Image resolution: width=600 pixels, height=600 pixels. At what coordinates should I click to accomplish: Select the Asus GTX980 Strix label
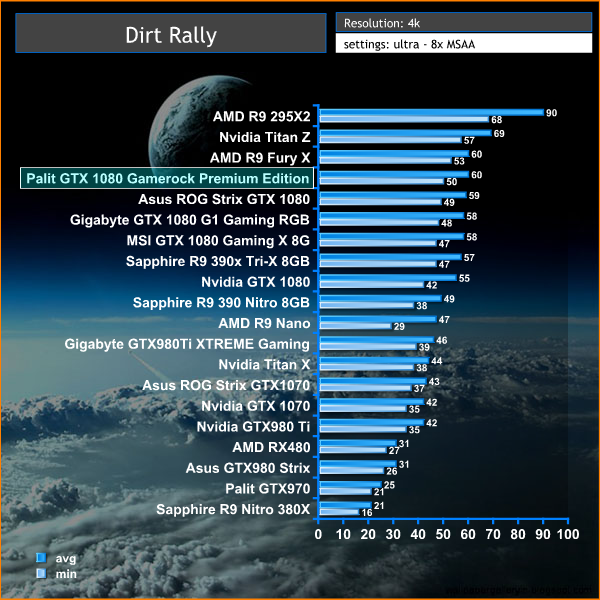point(248,468)
